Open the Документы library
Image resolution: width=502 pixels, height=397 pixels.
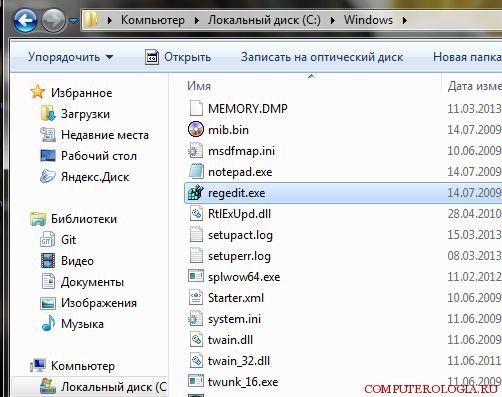92,282
